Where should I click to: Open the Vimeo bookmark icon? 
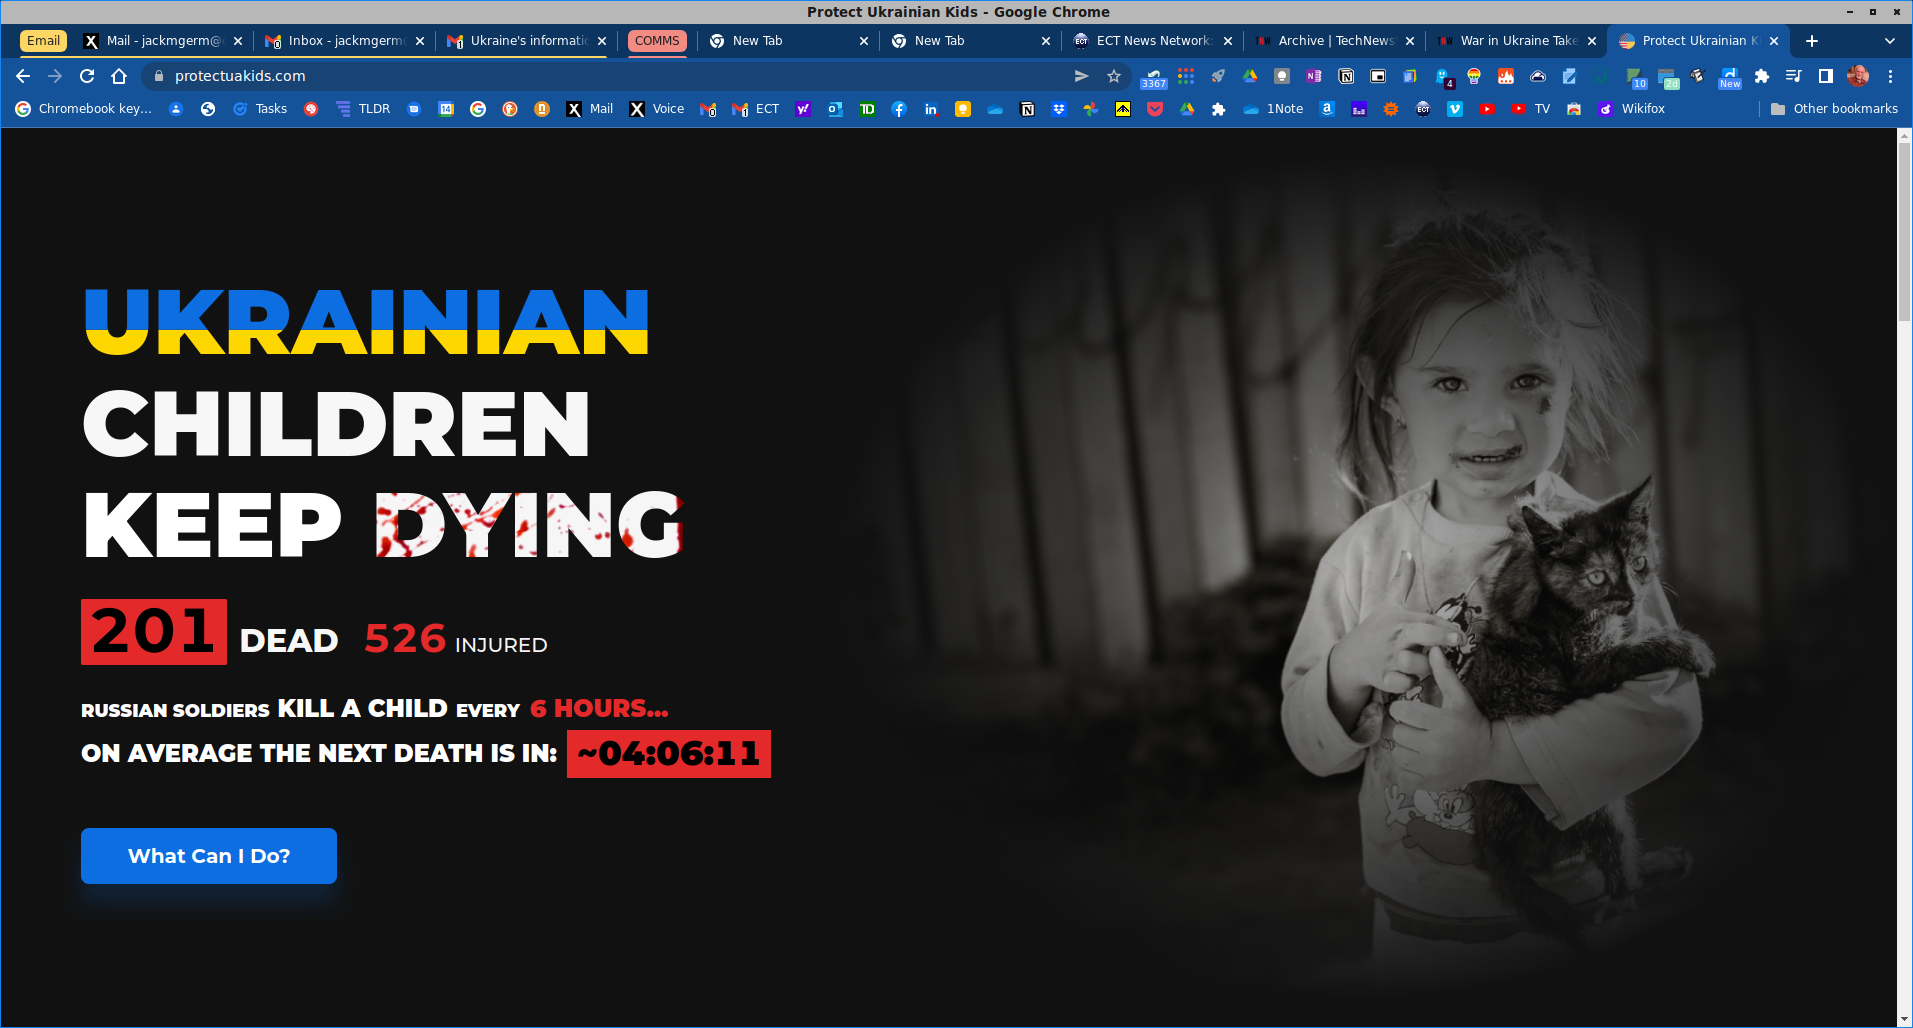(x=1456, y=109)
